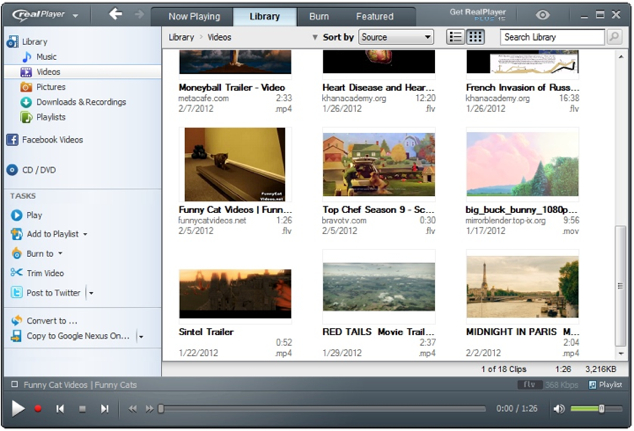Select the MIDNIGHT IN PARIS thumbnail

click(522, 287)
